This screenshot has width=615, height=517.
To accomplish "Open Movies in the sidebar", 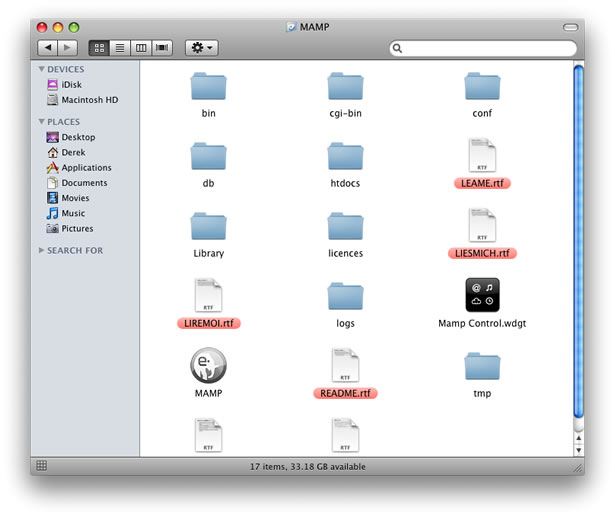I will [x=68, y=198].
